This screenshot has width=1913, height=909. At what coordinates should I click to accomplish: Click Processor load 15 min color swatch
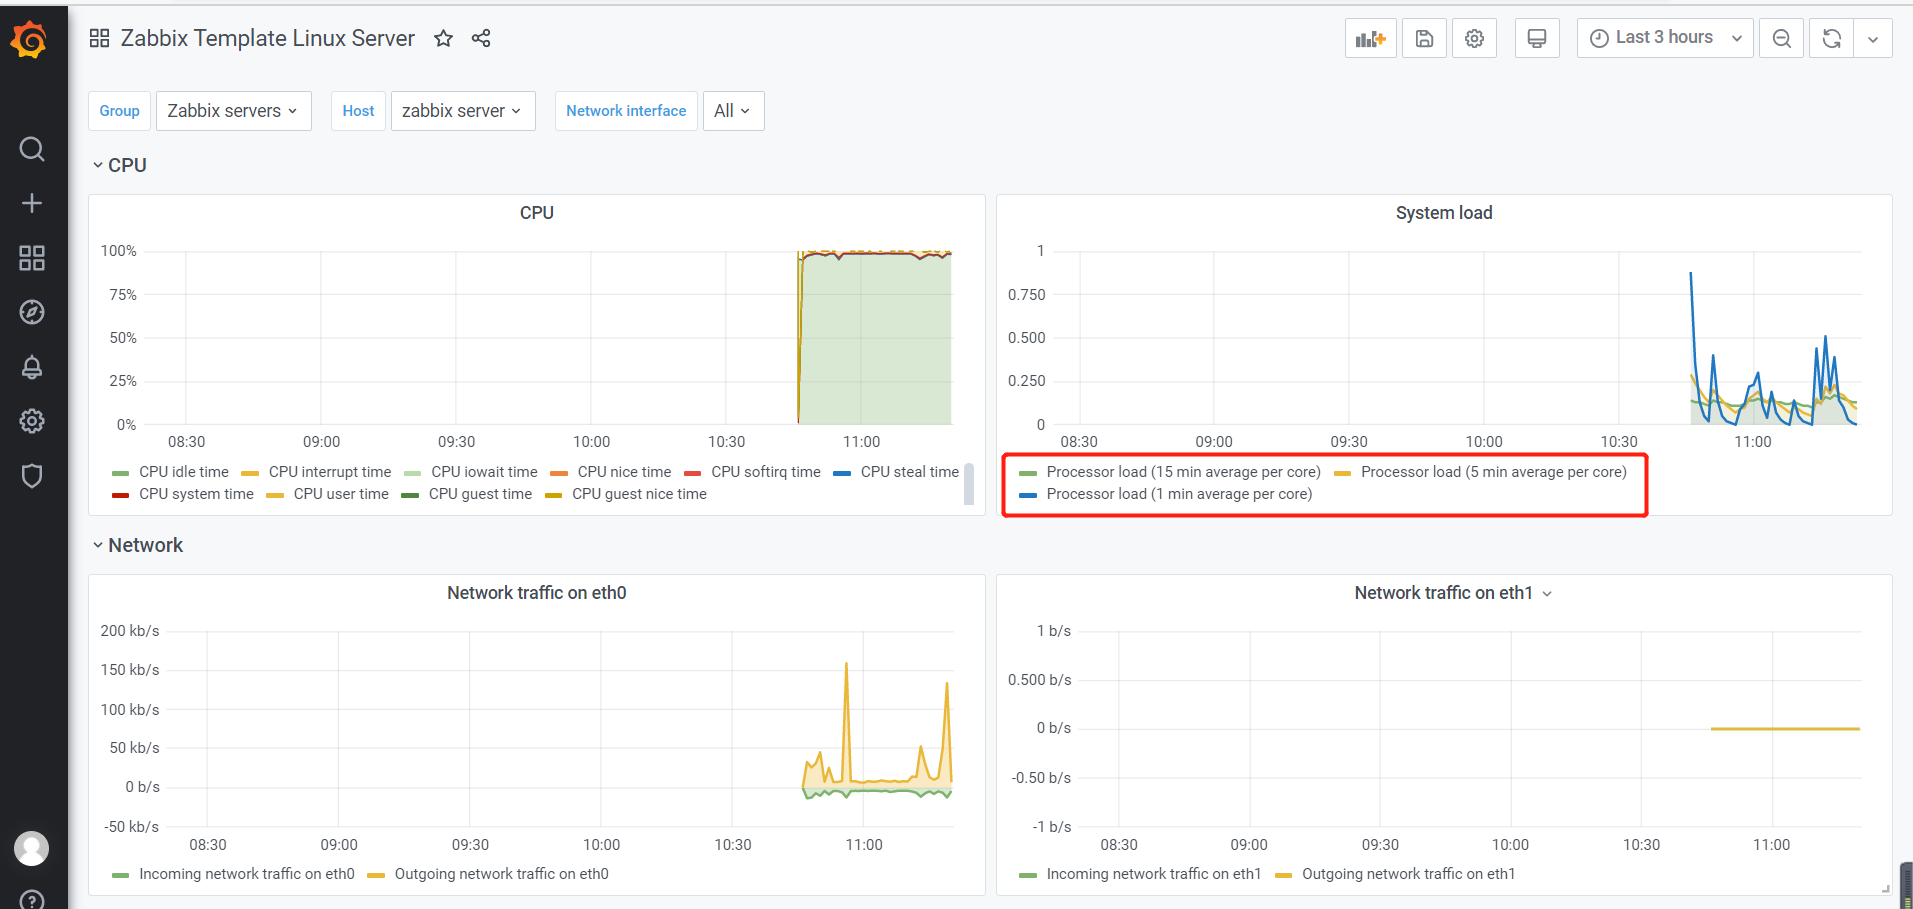click(1028, 473)
